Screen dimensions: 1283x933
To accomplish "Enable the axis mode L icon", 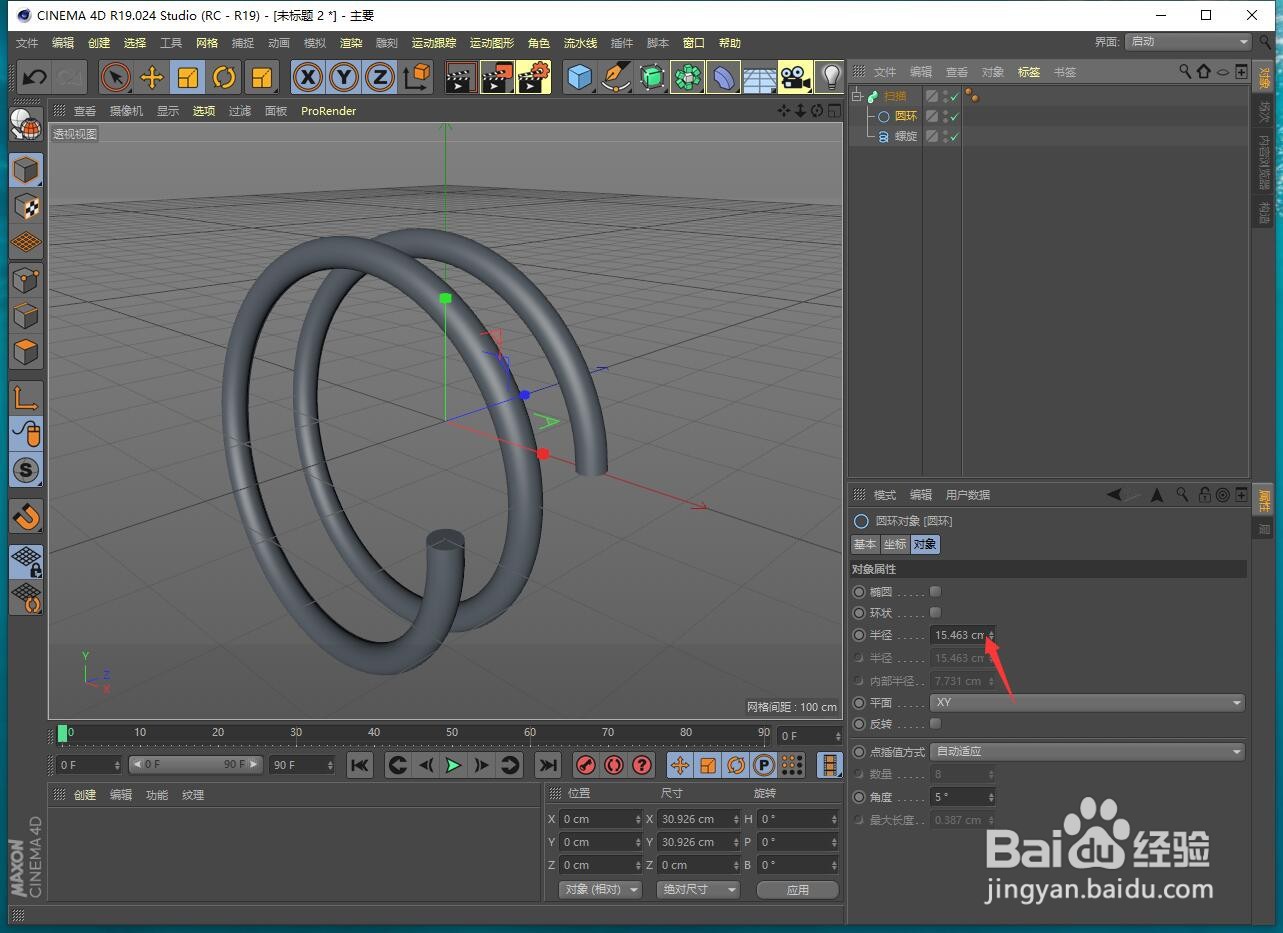I will click(26, 398).
